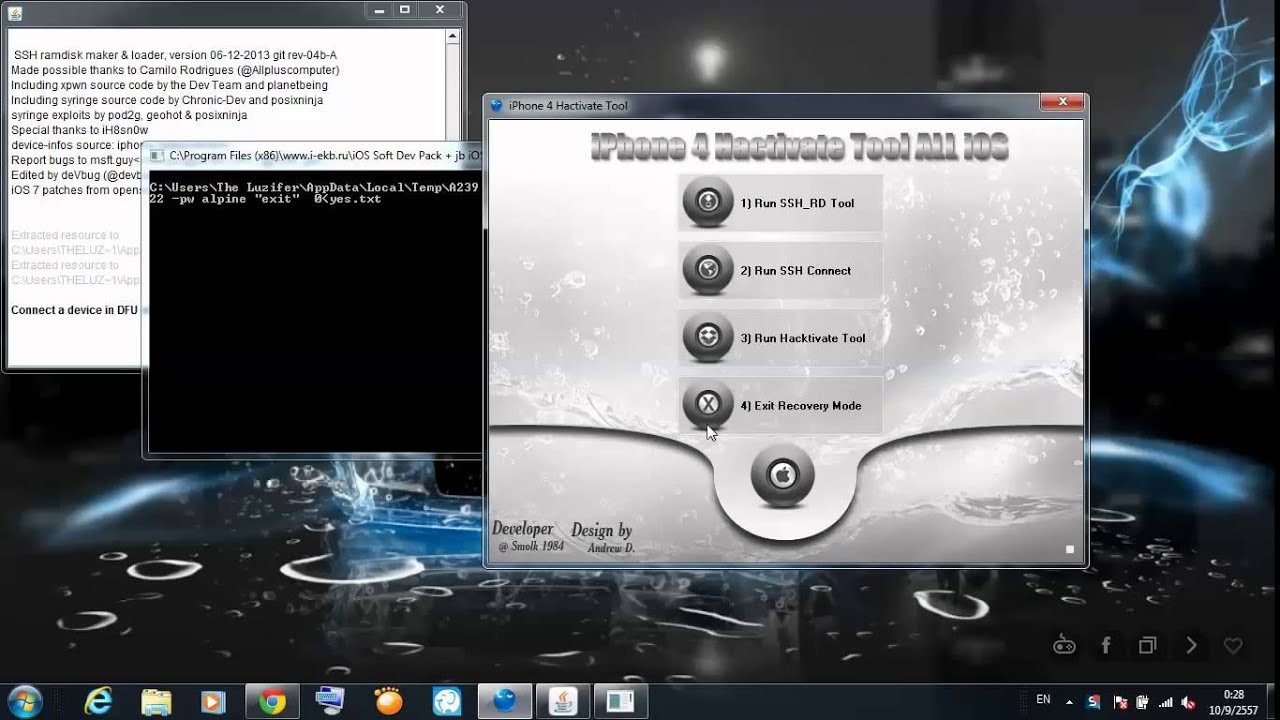The height and width of the screenshot is (720, 1280).
Task: Click the scroll up arrow in SSH ramdisk window
Action: 452,37
